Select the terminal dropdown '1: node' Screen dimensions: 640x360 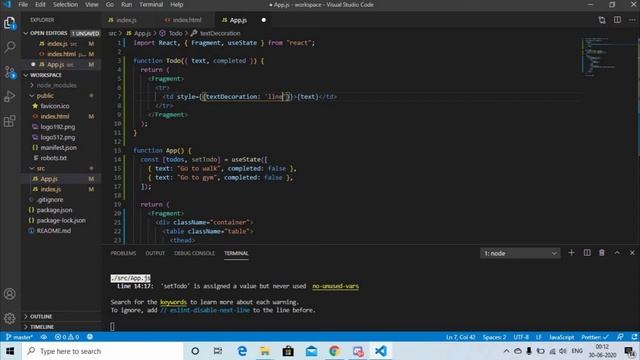pos(520,253)
